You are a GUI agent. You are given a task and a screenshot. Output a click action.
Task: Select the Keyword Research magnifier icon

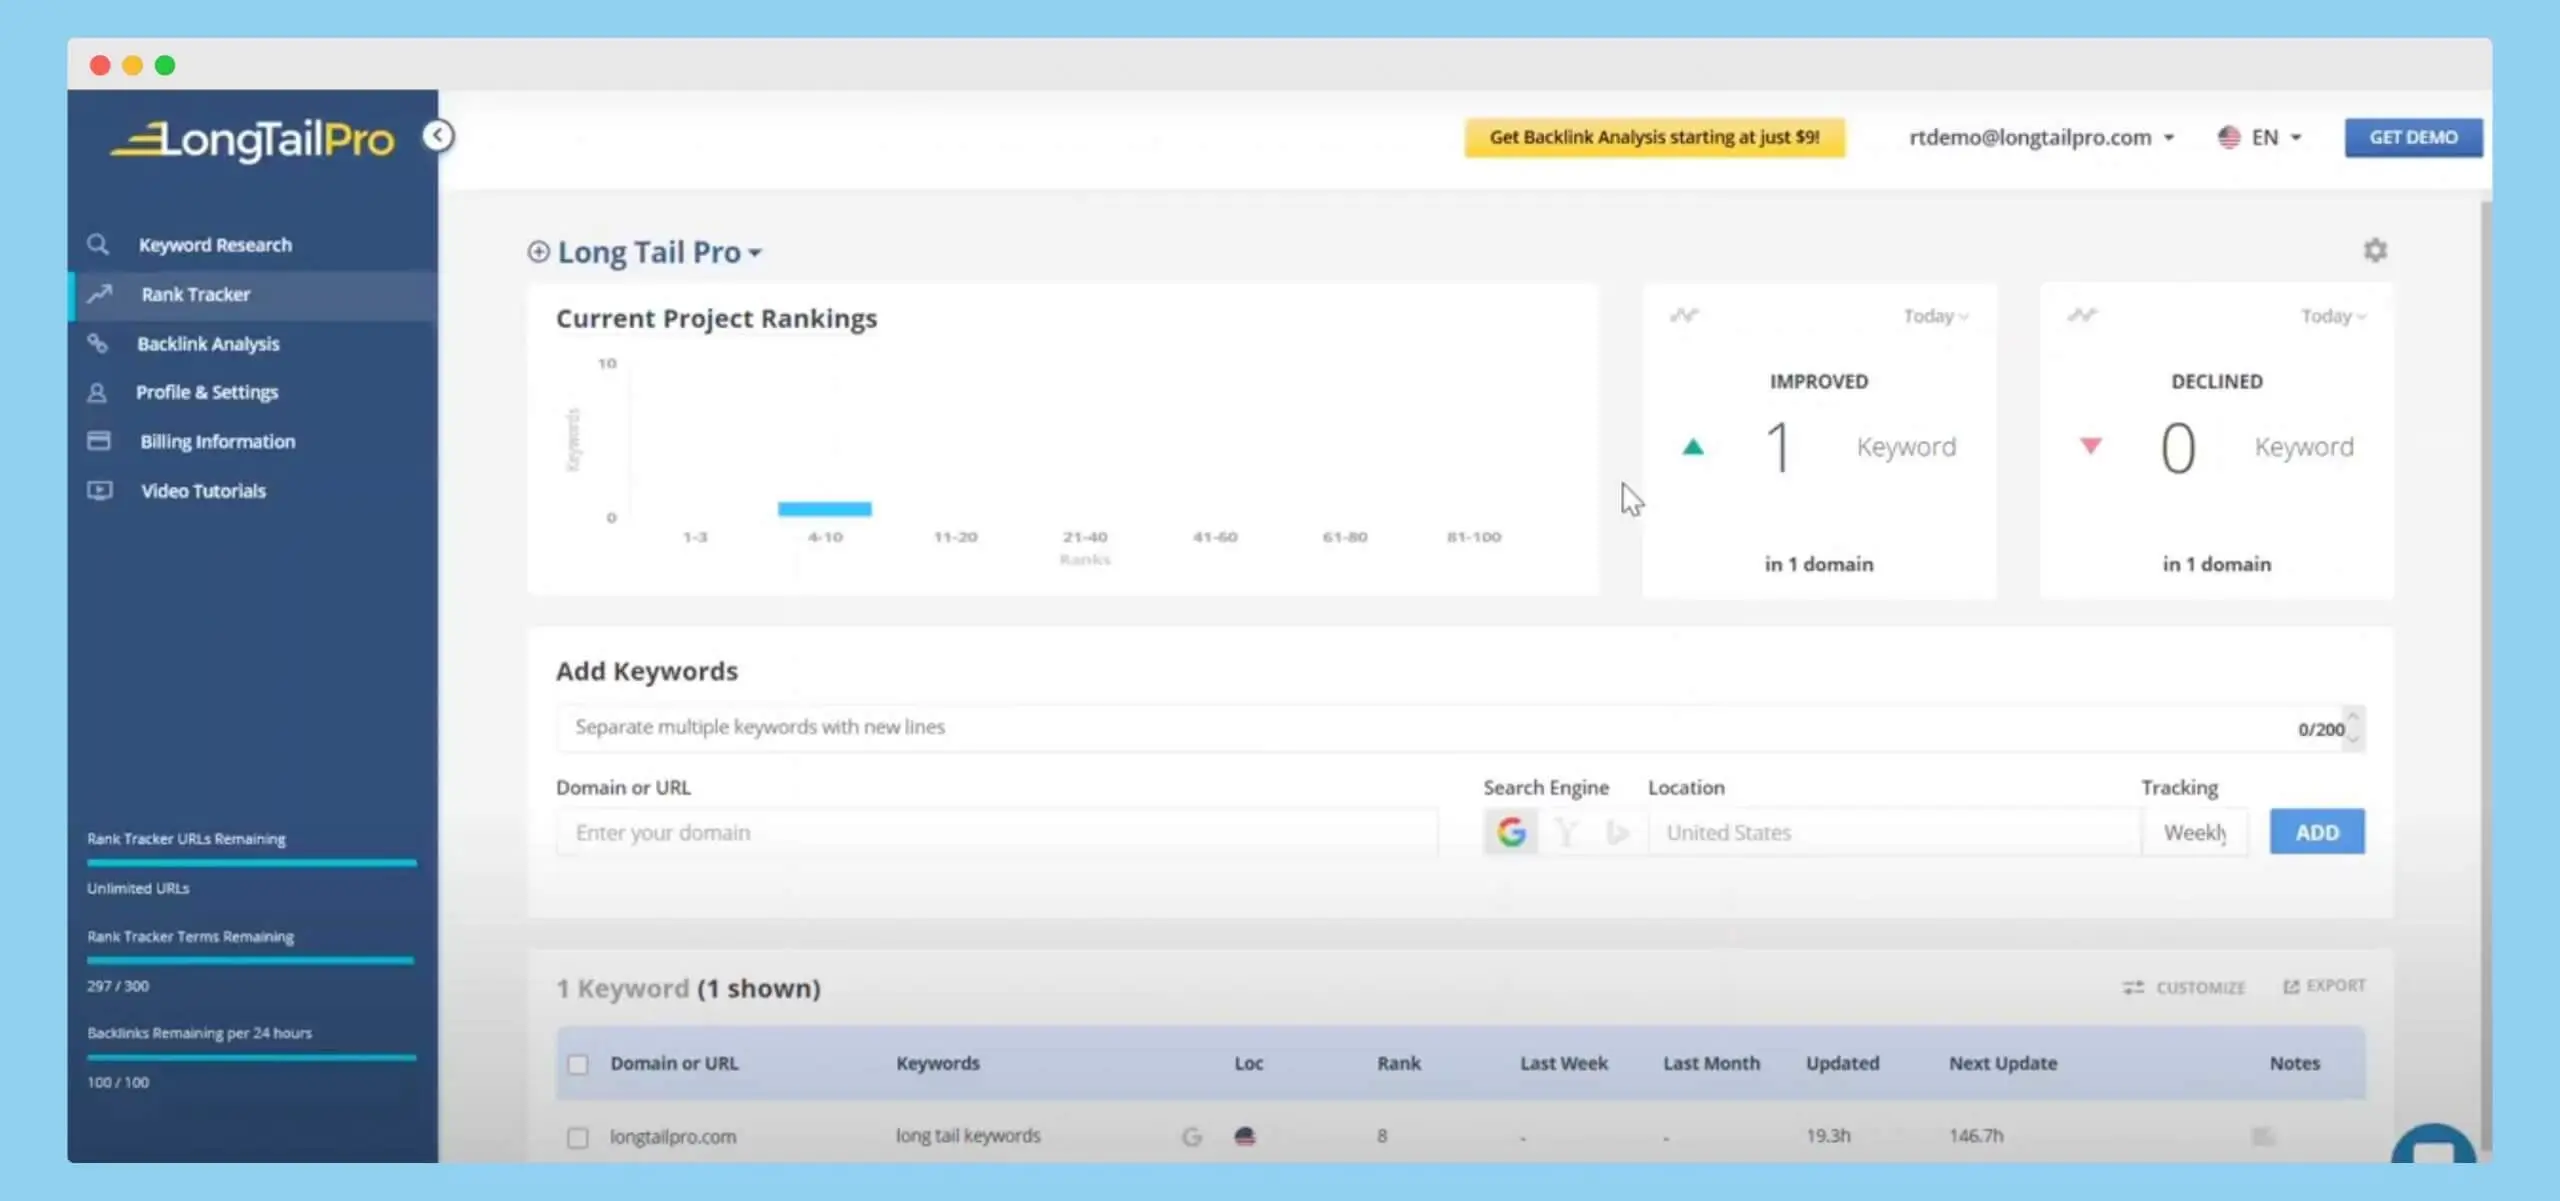click(x=98, y=243)
